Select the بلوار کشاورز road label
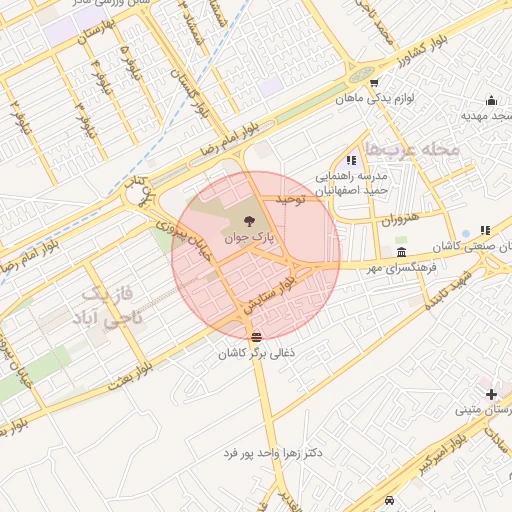Screen dimensions: 512x512 tap(423, 51)
